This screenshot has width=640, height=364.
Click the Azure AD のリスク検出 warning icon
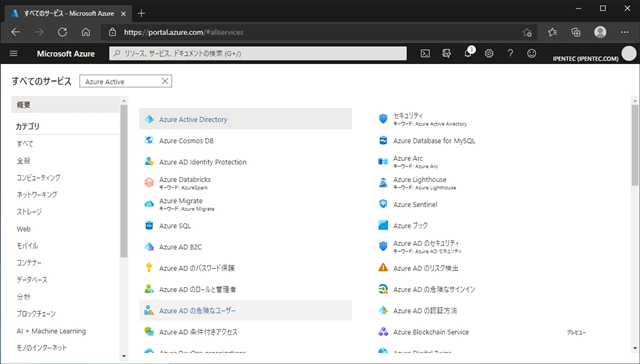click(383, 268)
